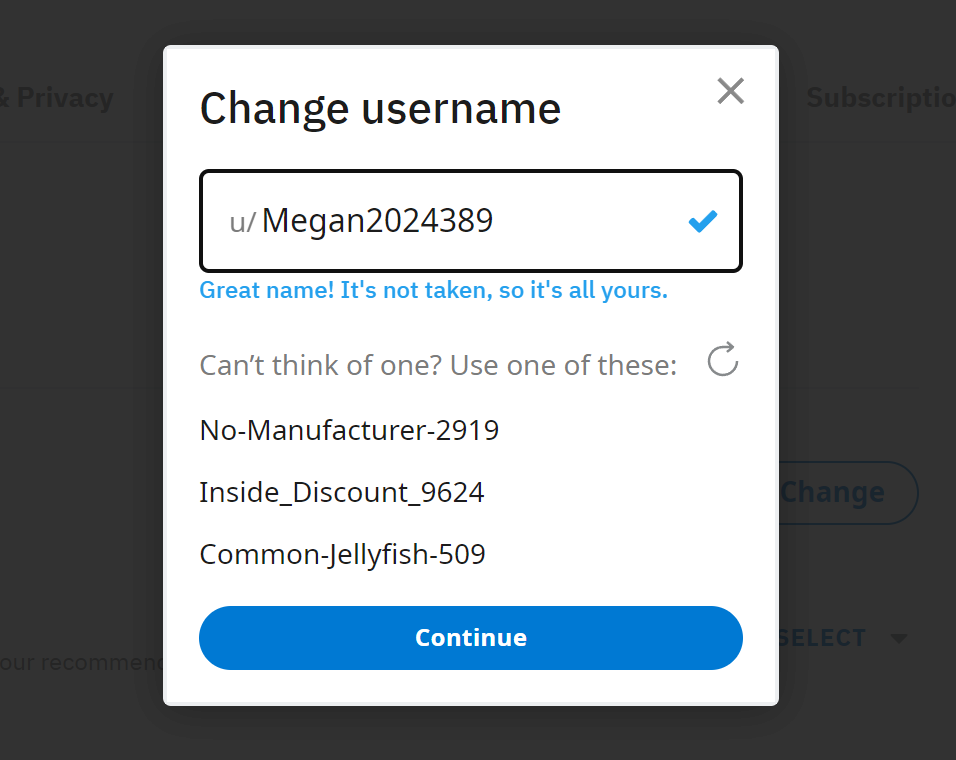Select suggested username Inside_Discount_9624
This screenshot has width=956, height=760.
(341, 492)
